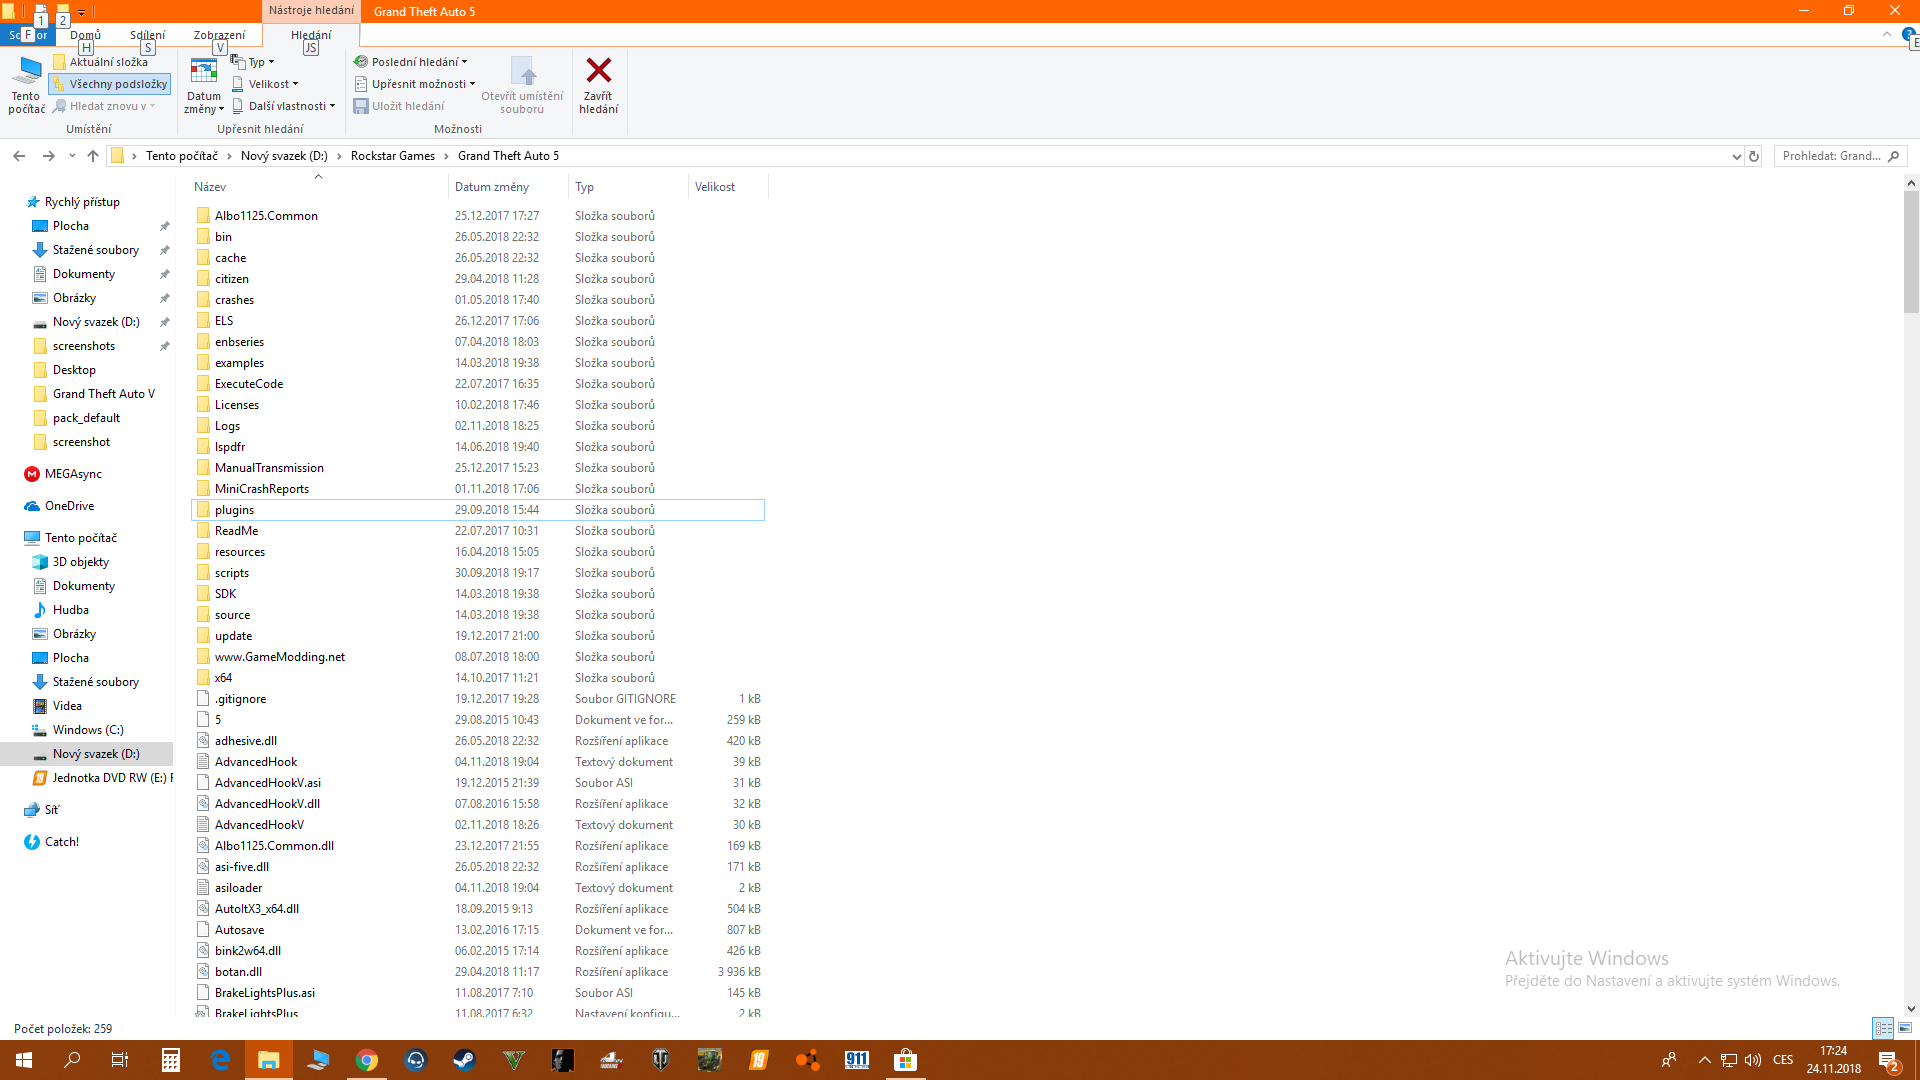Toggle the Všechny podsložky search scope
This screenshot has width=1920, height=1080.
coord(110,84)
